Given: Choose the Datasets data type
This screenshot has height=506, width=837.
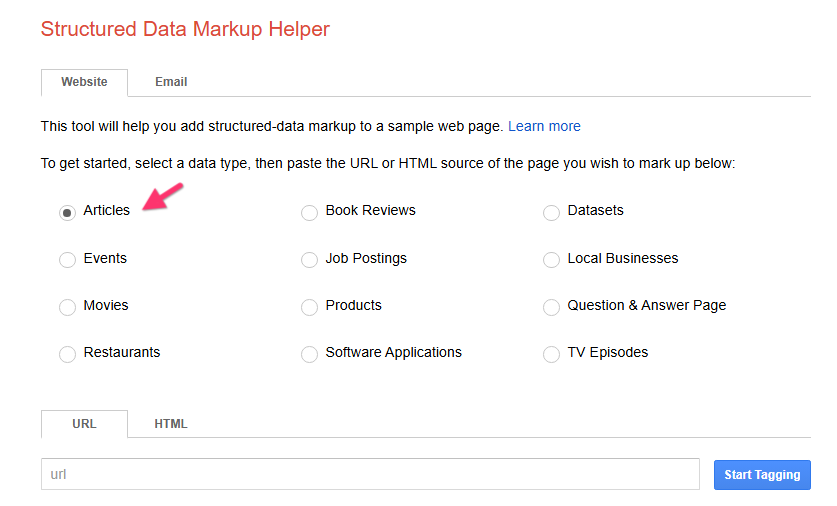Looking at the screenshot, I should 551,212.
